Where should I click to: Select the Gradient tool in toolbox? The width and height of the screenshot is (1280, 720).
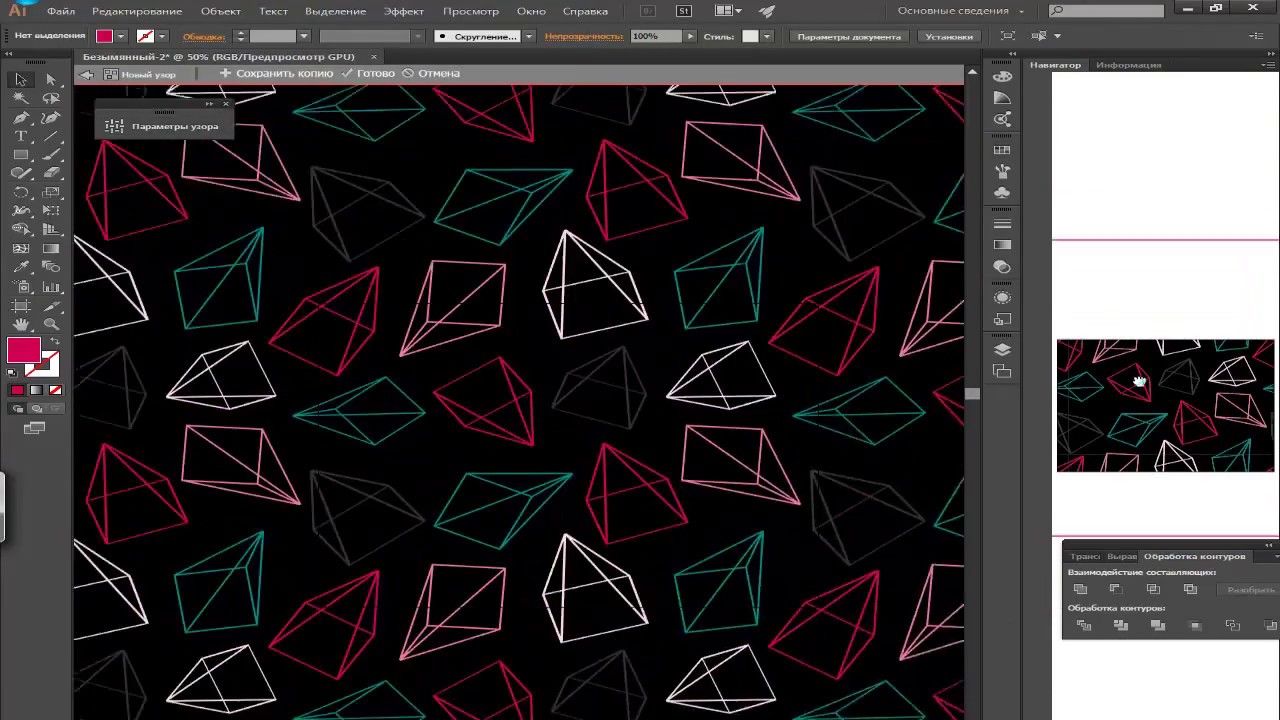[51, 248]
